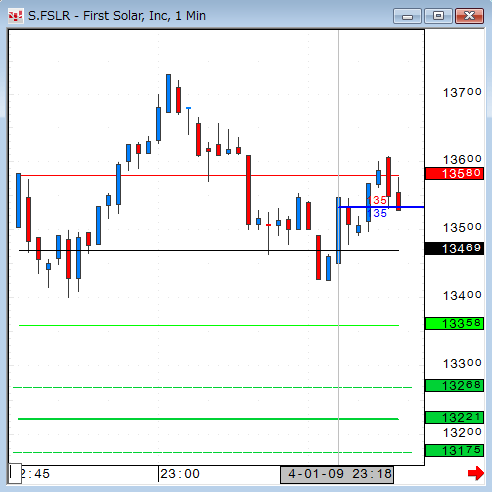The height and width of the screenshot is (492, 492).
Task: Click the chart application icon in title bar
Action: point(15,16)
